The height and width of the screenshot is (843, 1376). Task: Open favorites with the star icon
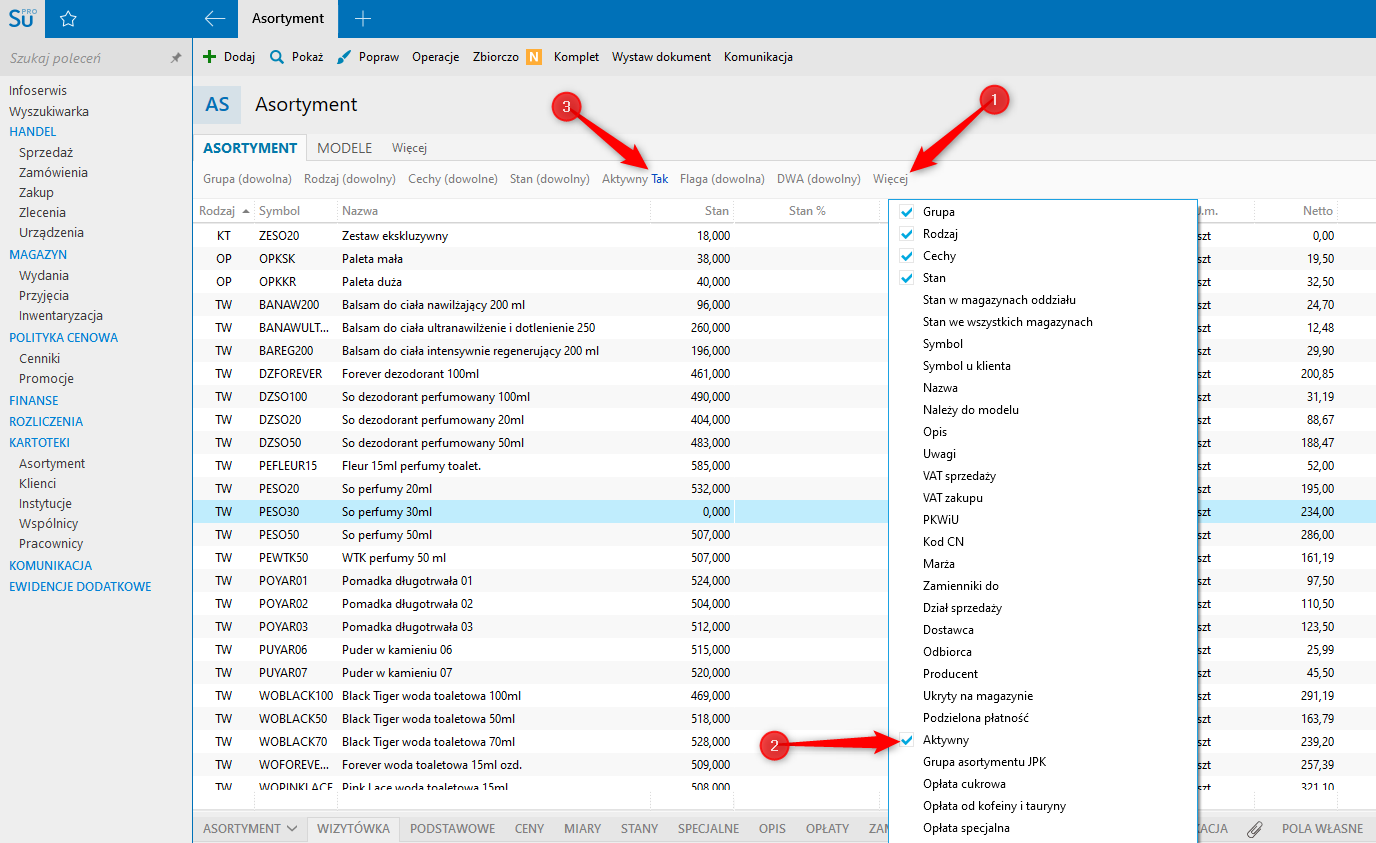coord(68,18)
